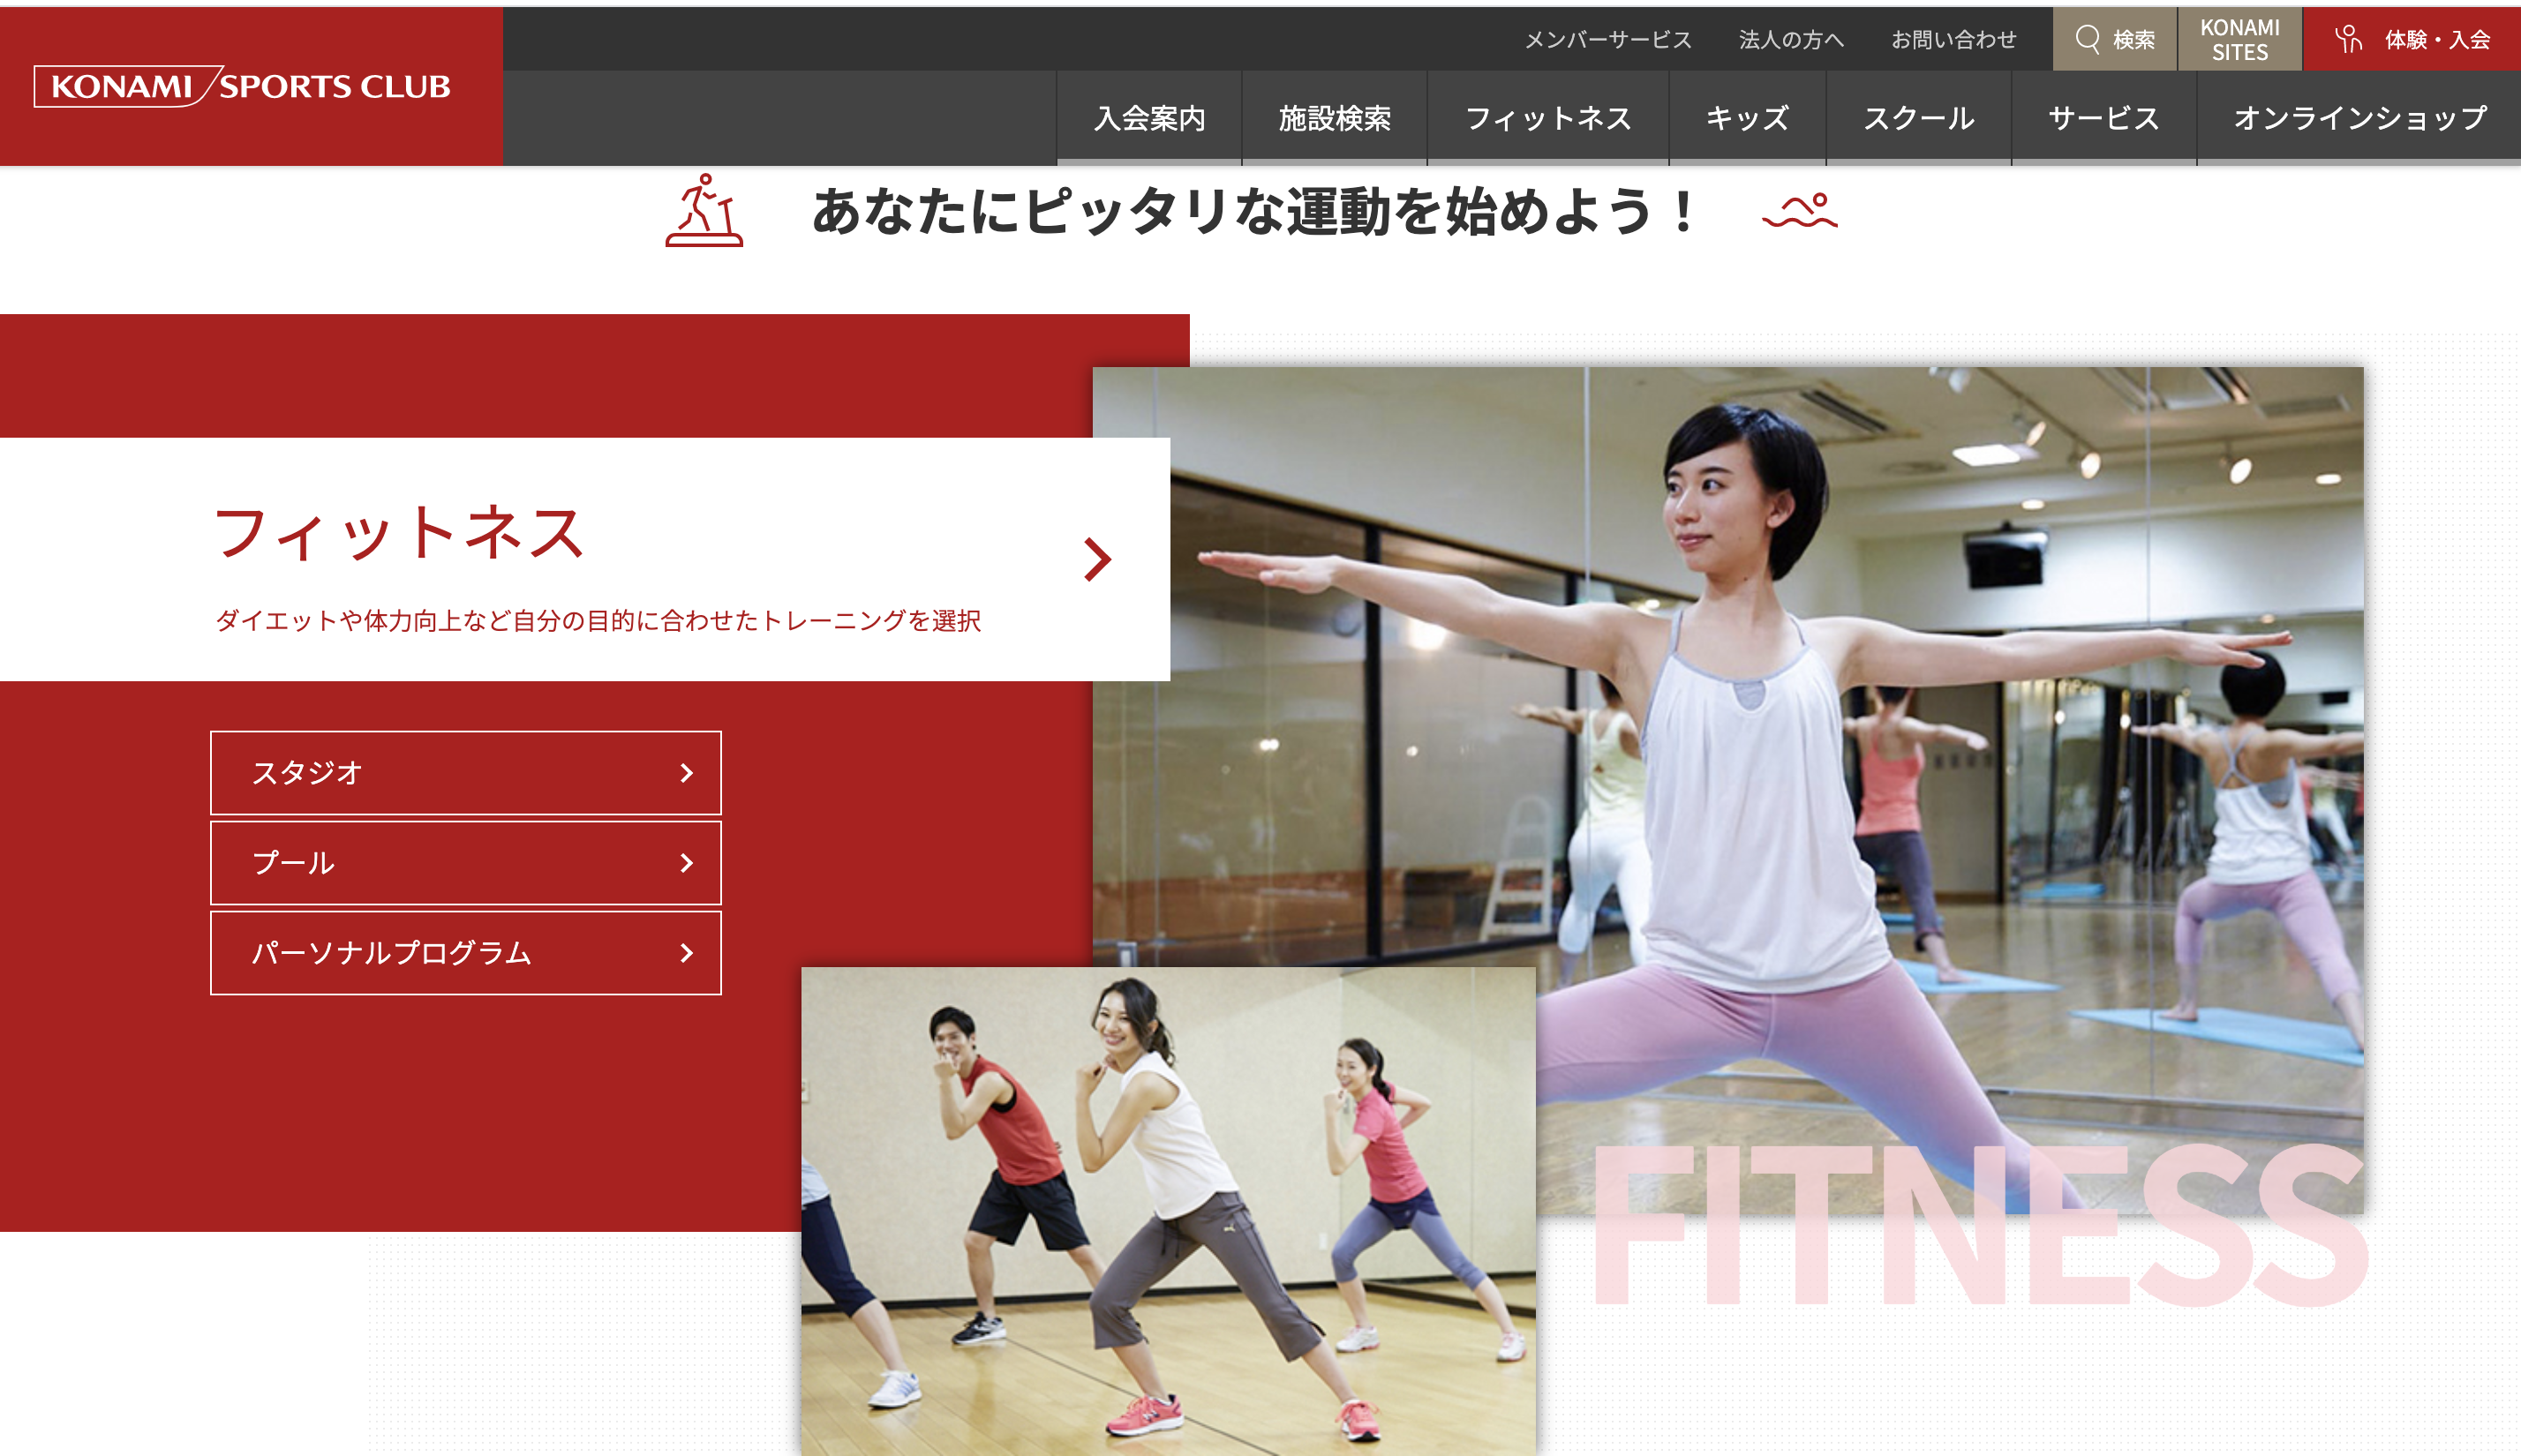
Task: Click the arrow in the スタジオ button
Action: coord(686,772)
